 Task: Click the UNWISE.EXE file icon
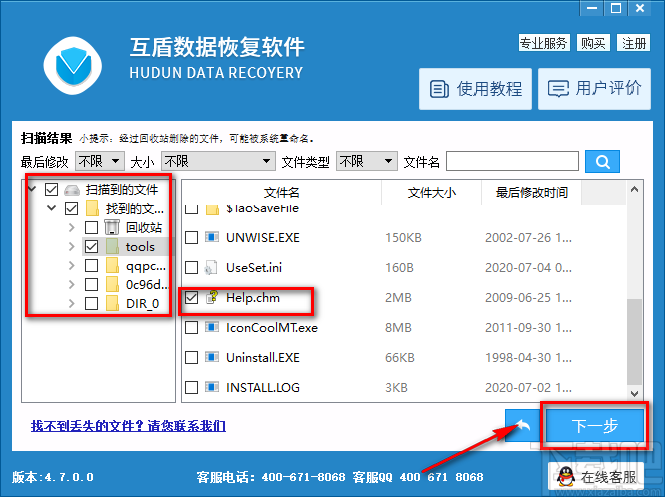point(212,237)
